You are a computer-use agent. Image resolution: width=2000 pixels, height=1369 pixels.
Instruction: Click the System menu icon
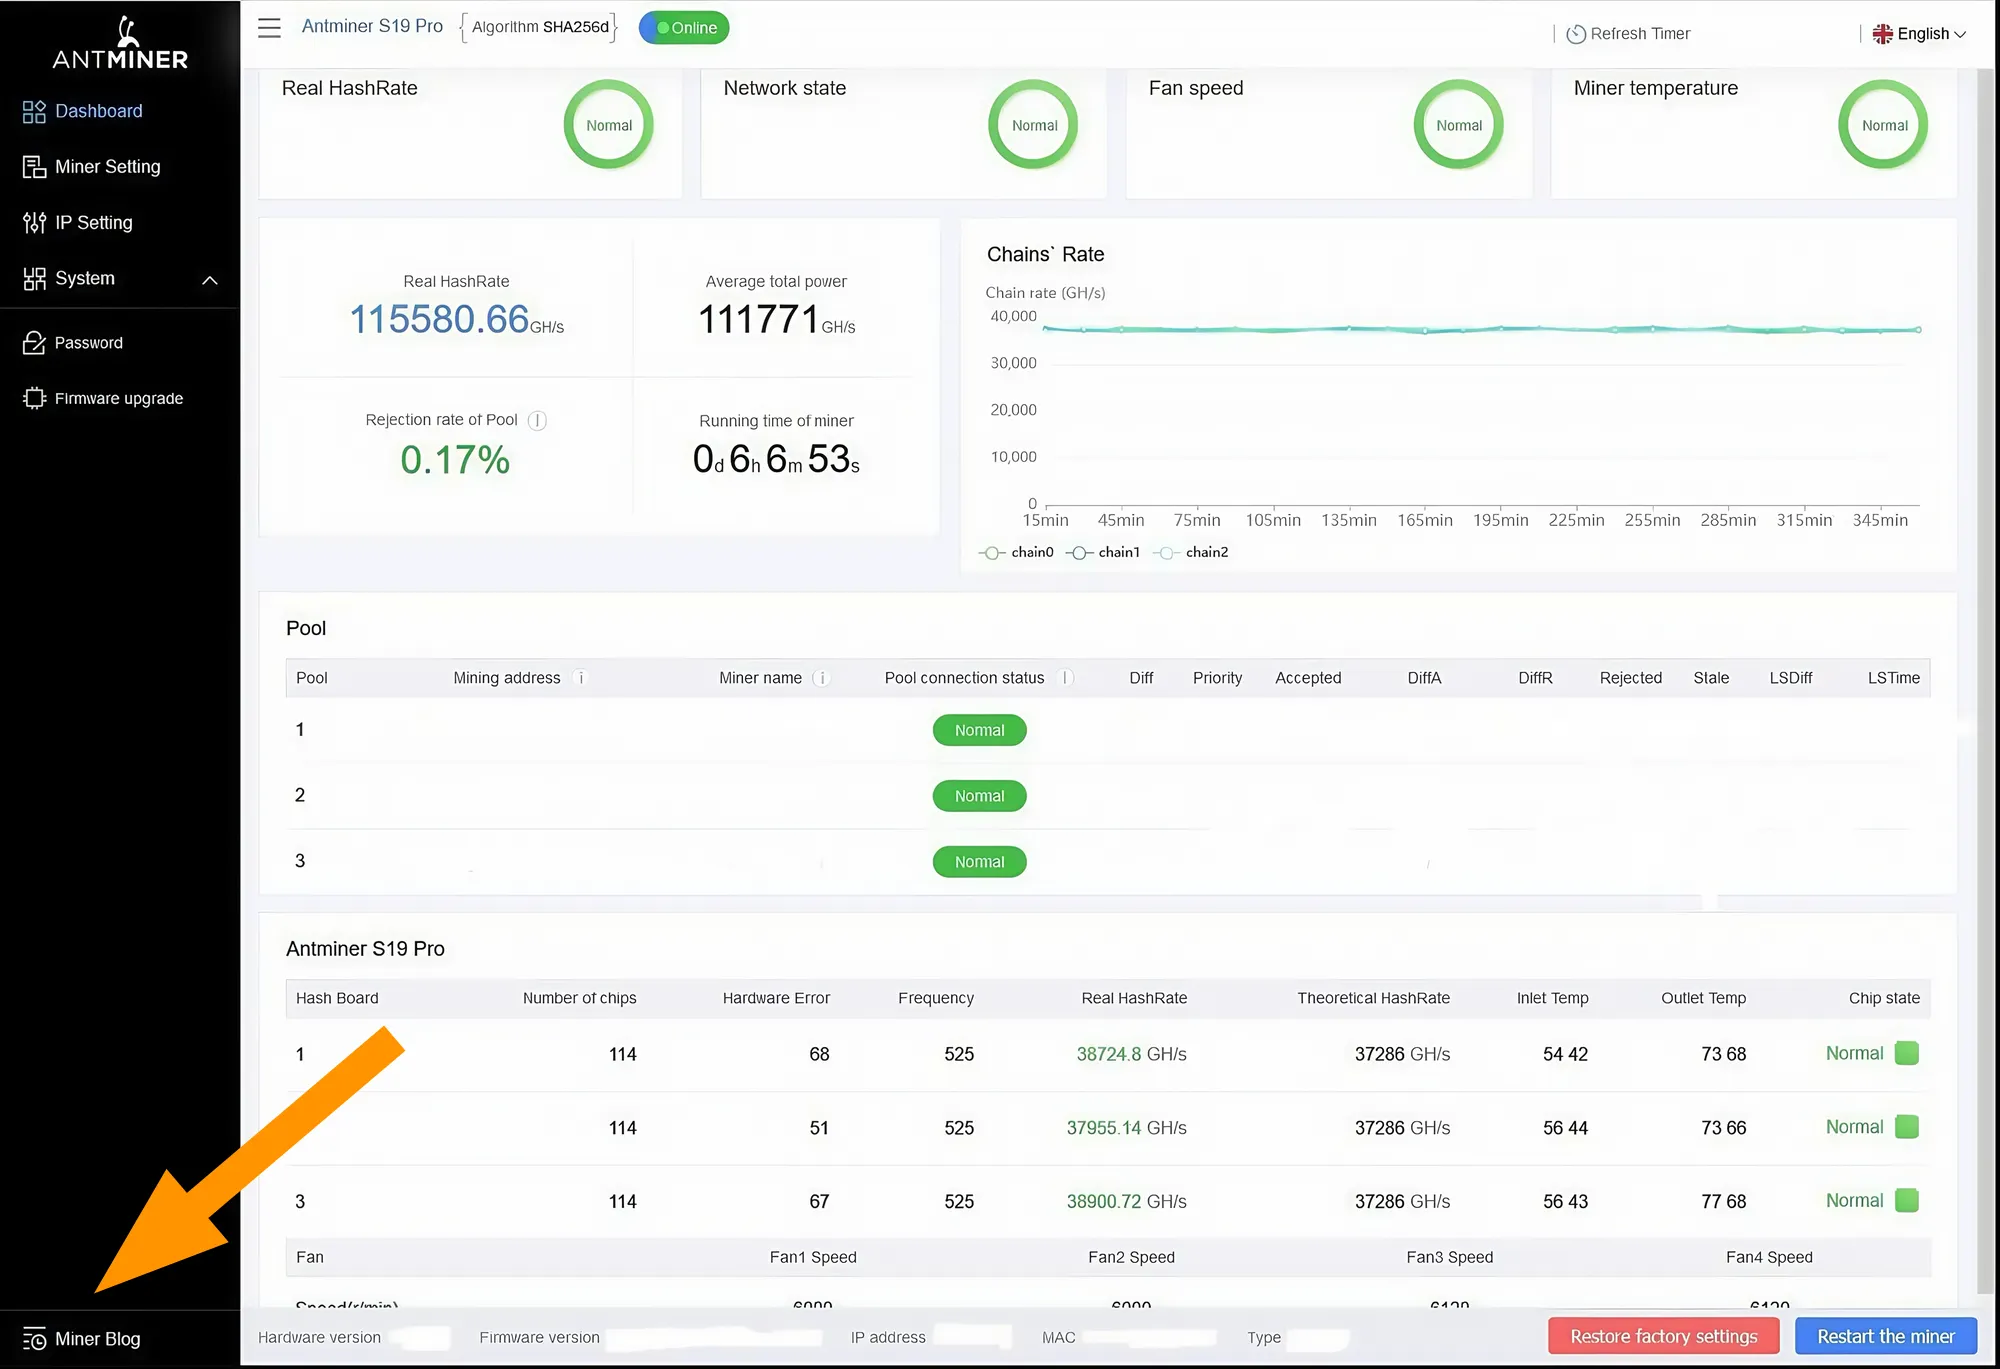tap(34, 279)
